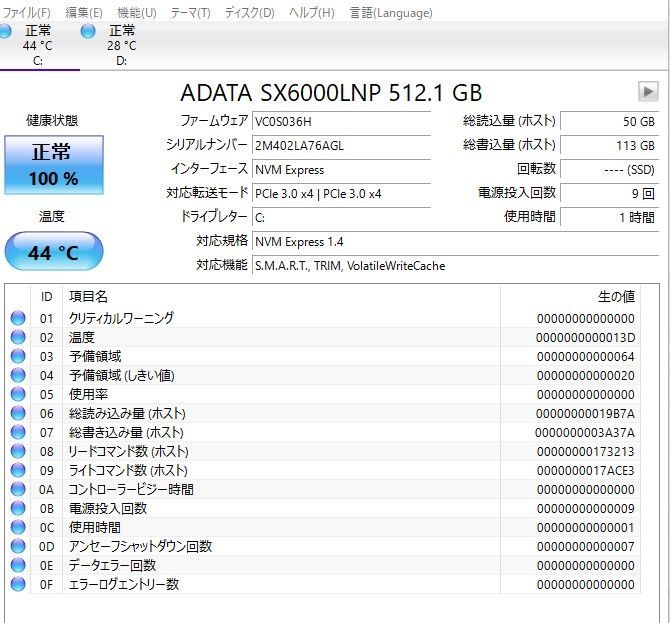Click status orb for 01 クリティカルワーニング
670x623 pixels.
[x=18, y=318]
